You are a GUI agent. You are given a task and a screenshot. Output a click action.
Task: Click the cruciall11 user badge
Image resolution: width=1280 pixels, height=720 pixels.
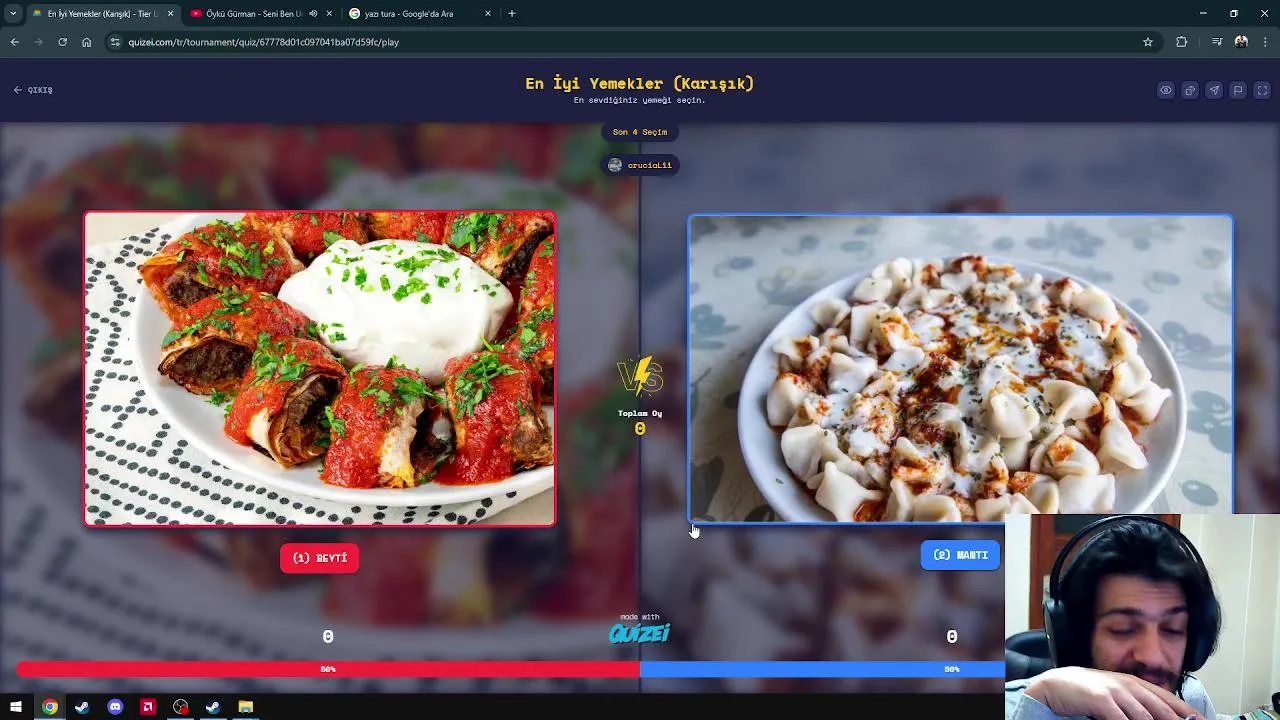pos(640,165)
